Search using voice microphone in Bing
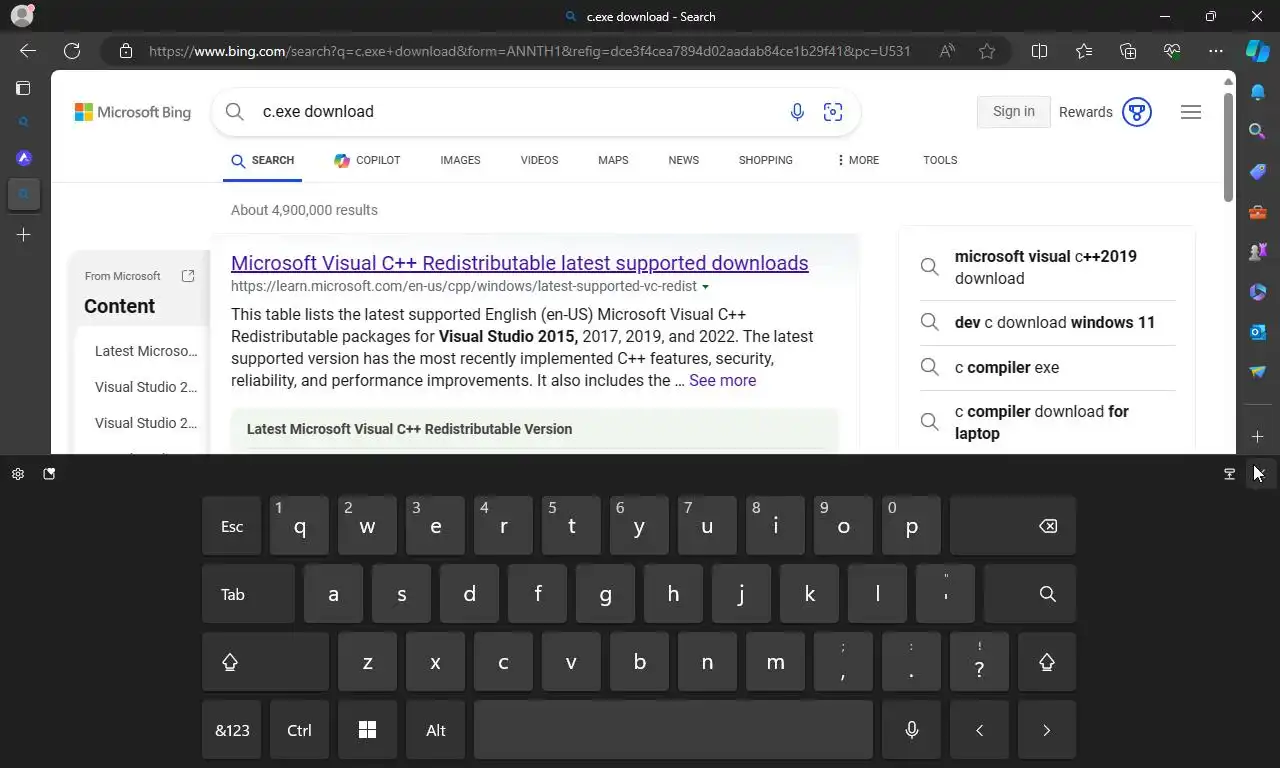The image size is (1280, 768). [x=797, y=112]
